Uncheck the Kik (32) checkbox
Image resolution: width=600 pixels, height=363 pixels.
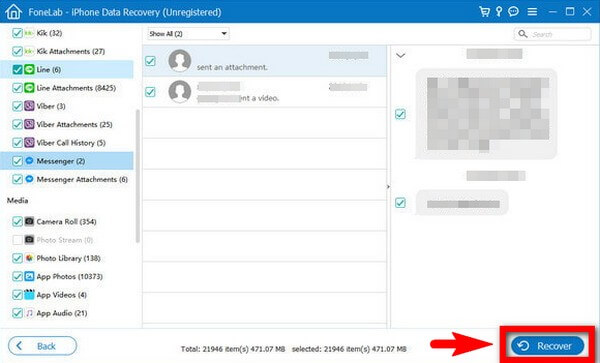click(17, 33)
